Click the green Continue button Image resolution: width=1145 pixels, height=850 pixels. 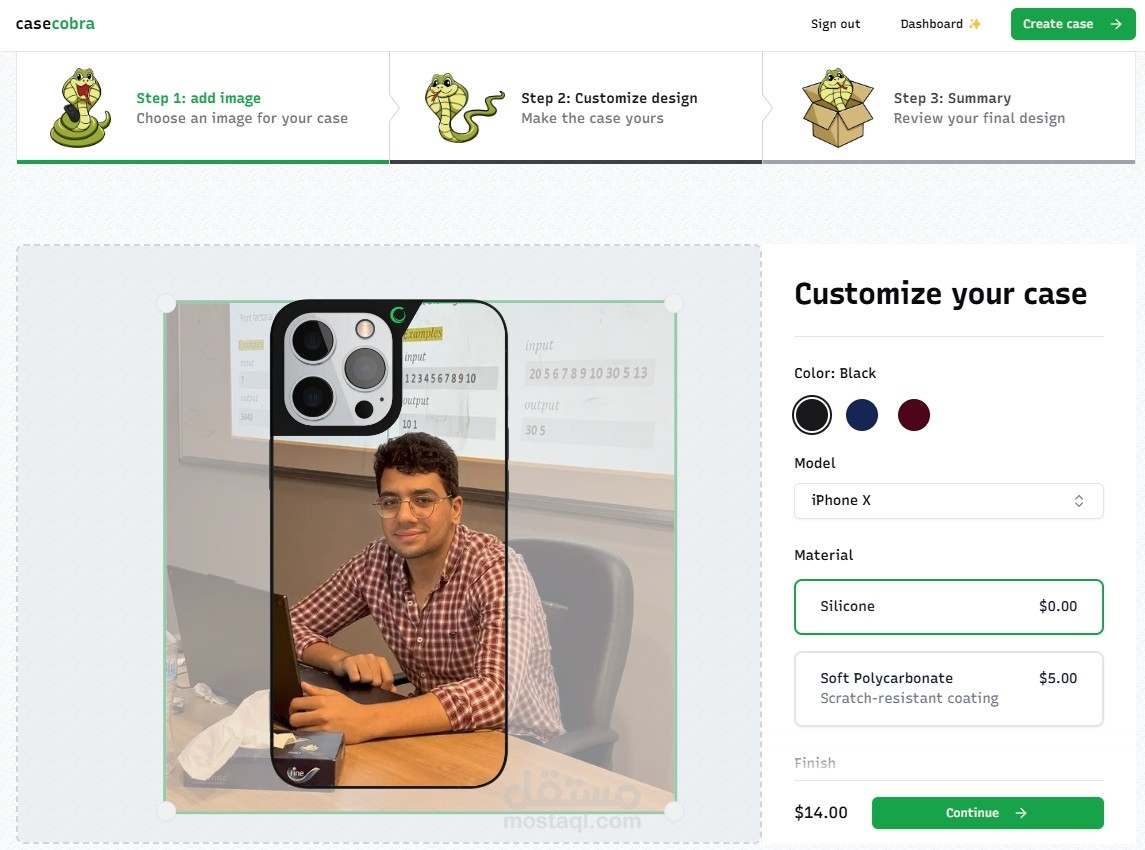click(987, 813)
